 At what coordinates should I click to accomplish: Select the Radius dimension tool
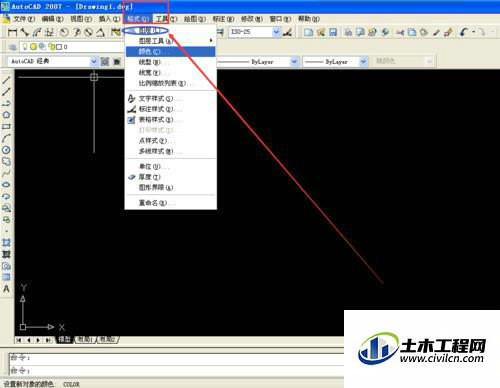pos(64,32)
